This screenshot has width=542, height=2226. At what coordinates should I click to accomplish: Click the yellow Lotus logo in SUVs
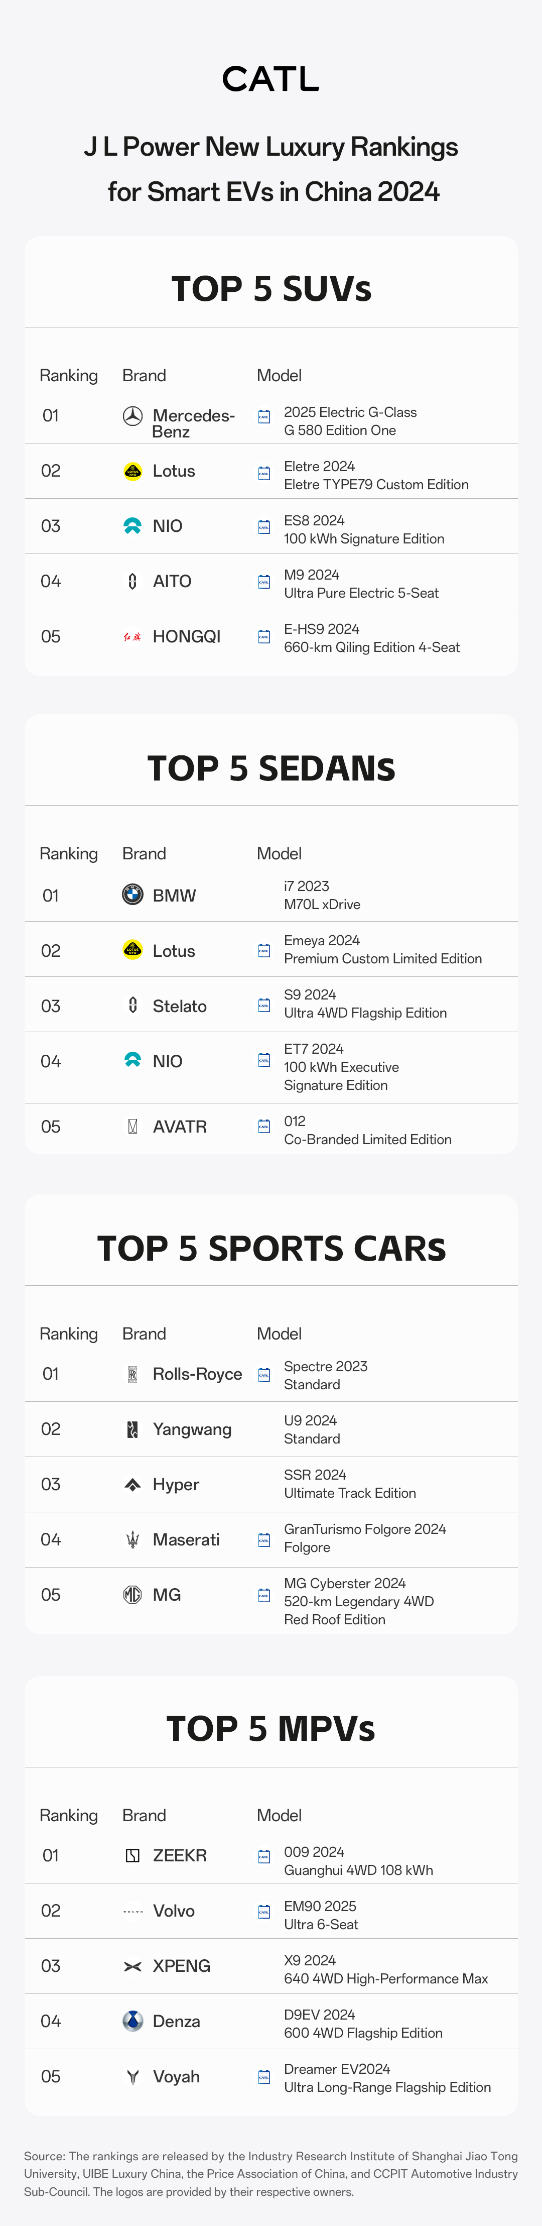tap(132, 471)
